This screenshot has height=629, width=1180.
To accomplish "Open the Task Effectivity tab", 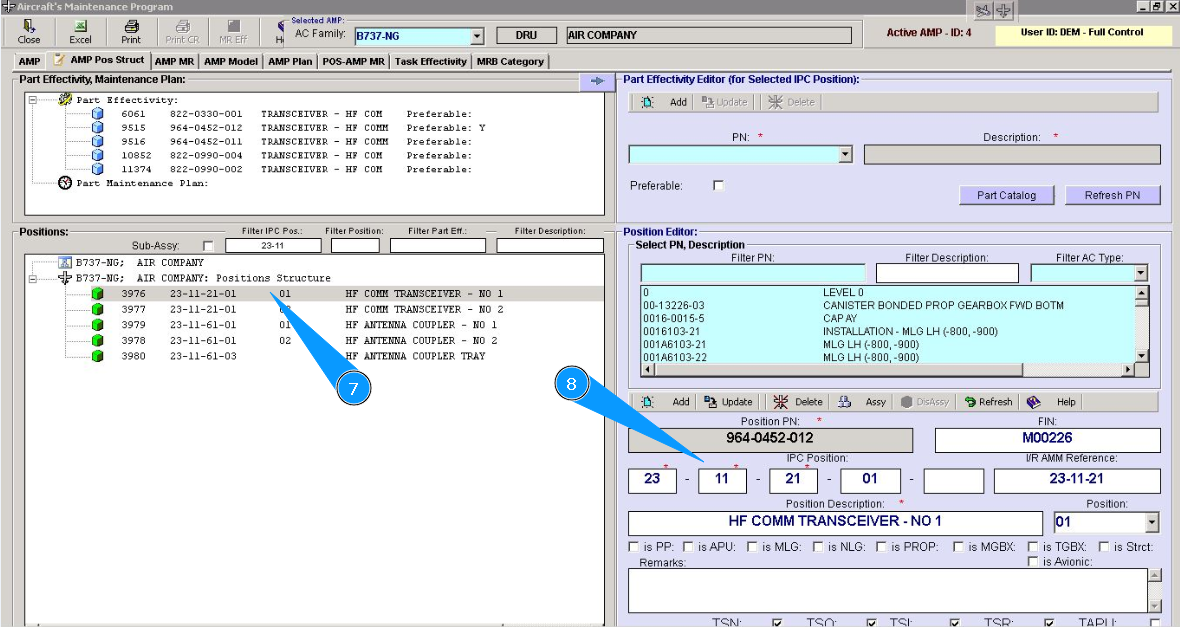I will click(x=430, y=61).
